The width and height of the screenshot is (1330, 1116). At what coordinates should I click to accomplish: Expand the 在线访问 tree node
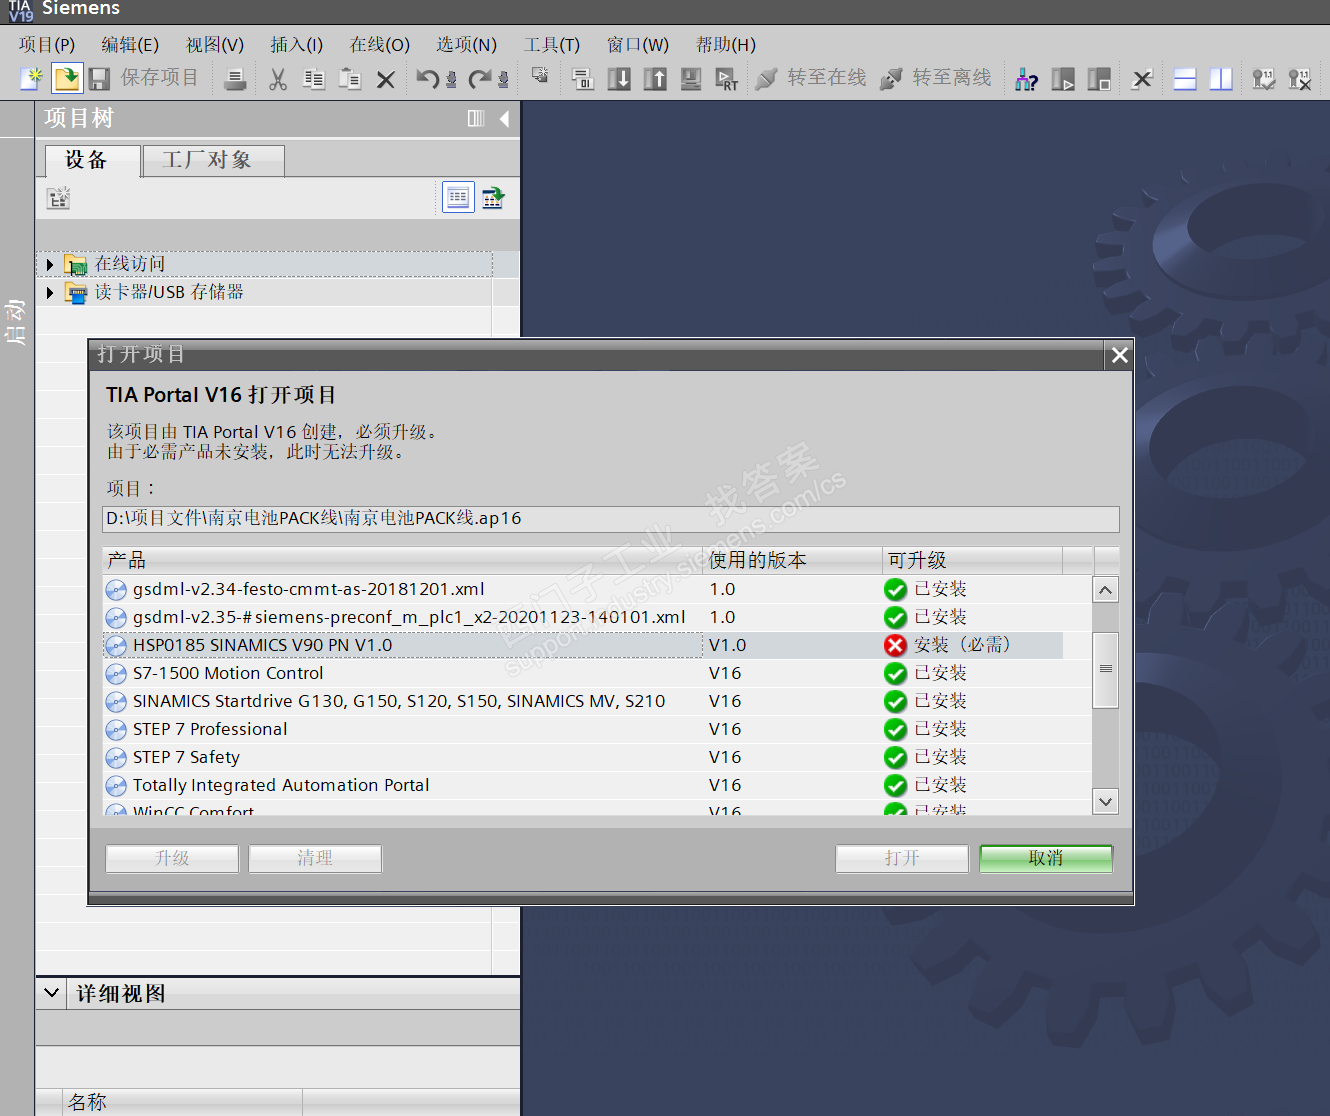click(x=49, y=264)
